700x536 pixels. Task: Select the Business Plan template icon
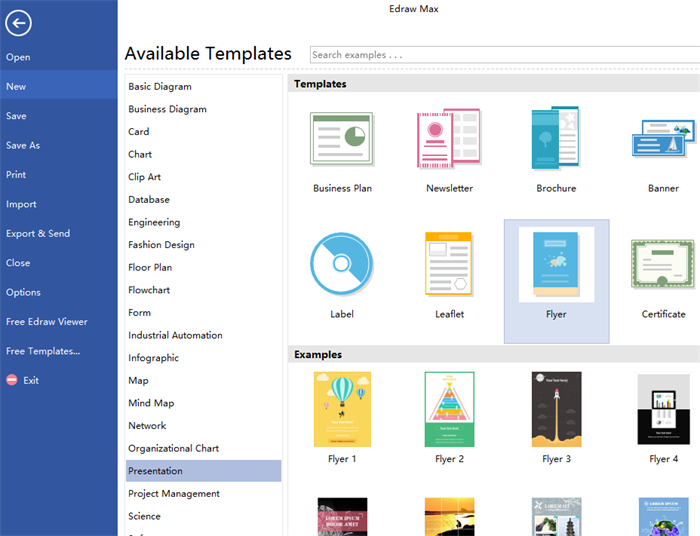[x=342, y=139]
